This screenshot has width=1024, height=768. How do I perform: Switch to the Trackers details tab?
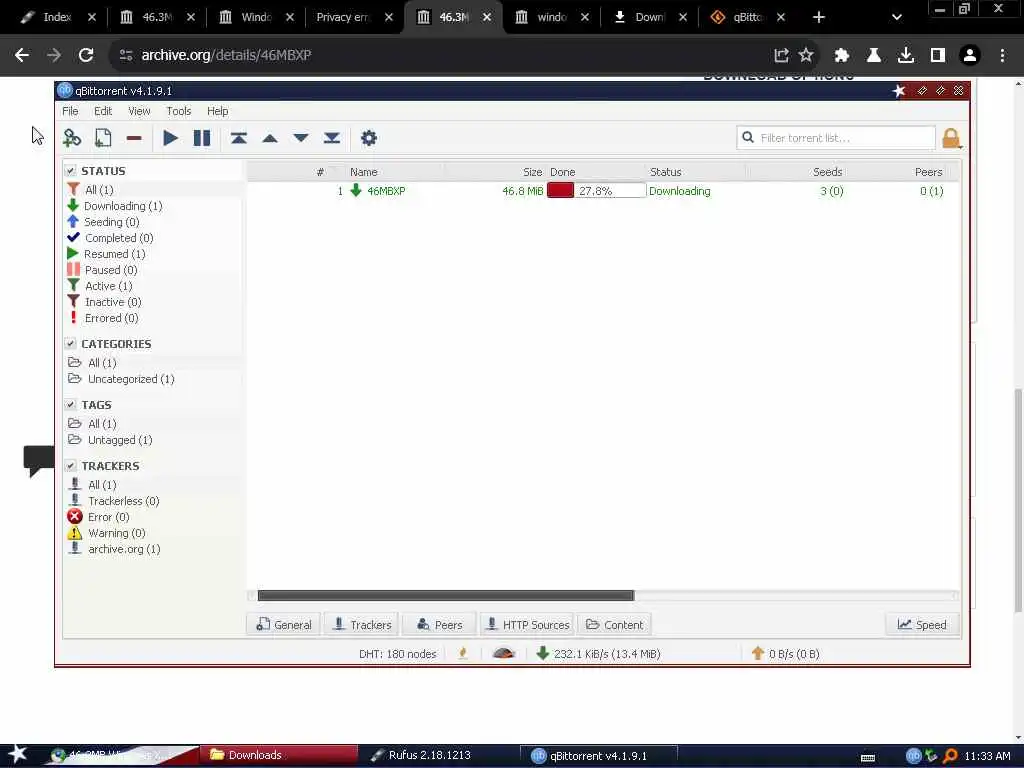tap(362, 624)
